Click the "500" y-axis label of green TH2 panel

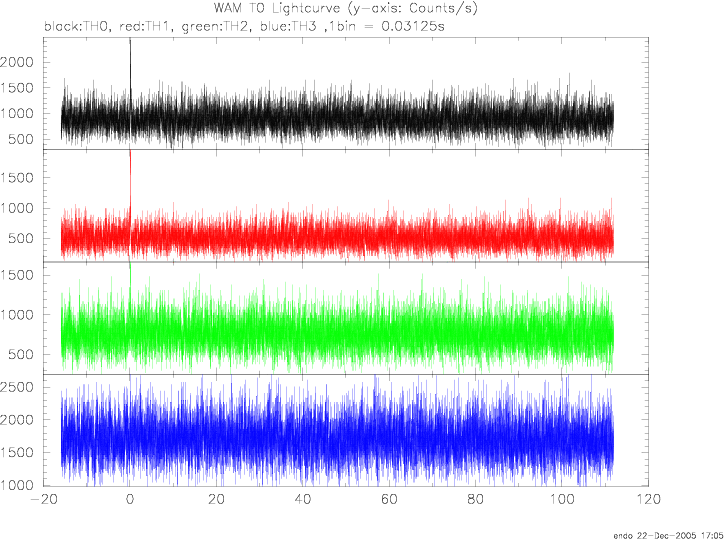tap(21, 355)
